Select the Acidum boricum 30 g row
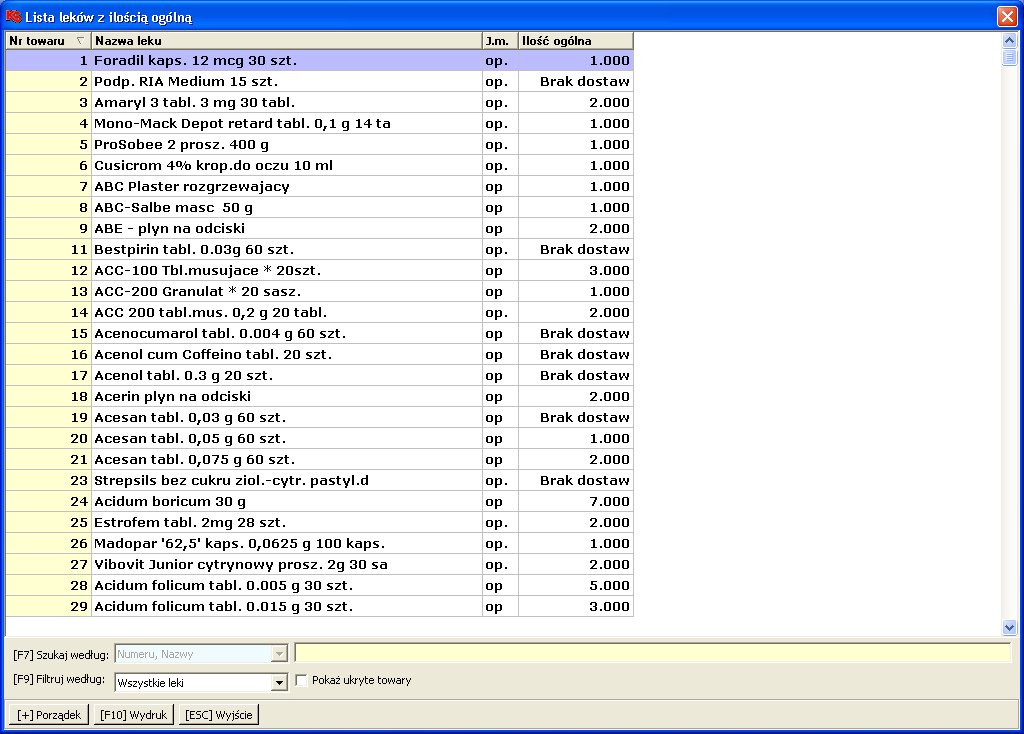This screenshot has height=734, width=1024. tap(286, 501)
